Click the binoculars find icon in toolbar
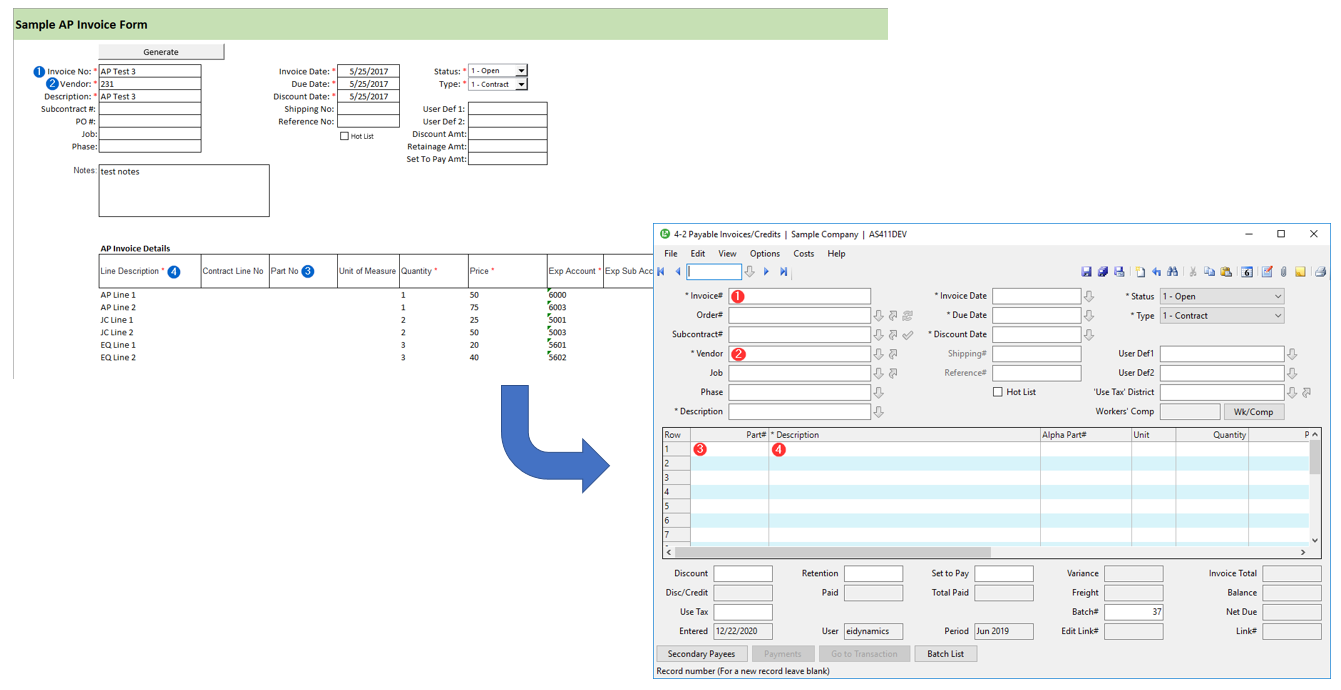This screenshot has width=1341, height=690. (x=1171, y=272)
